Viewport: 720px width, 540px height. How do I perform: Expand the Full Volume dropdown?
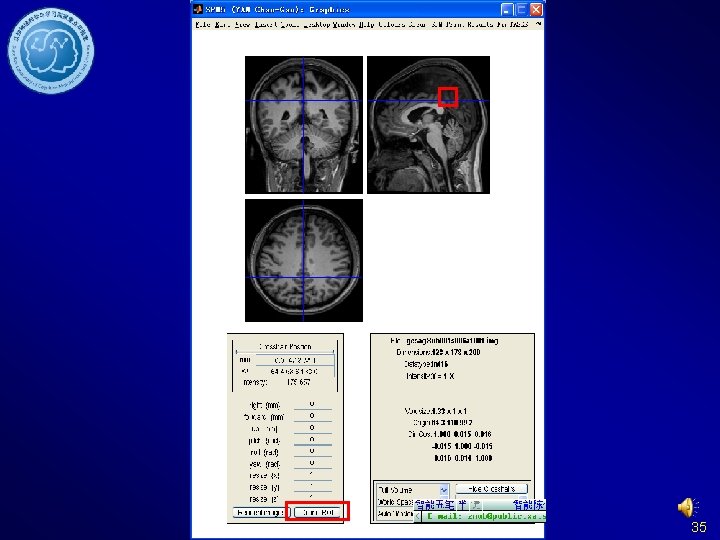pos(412,490)
